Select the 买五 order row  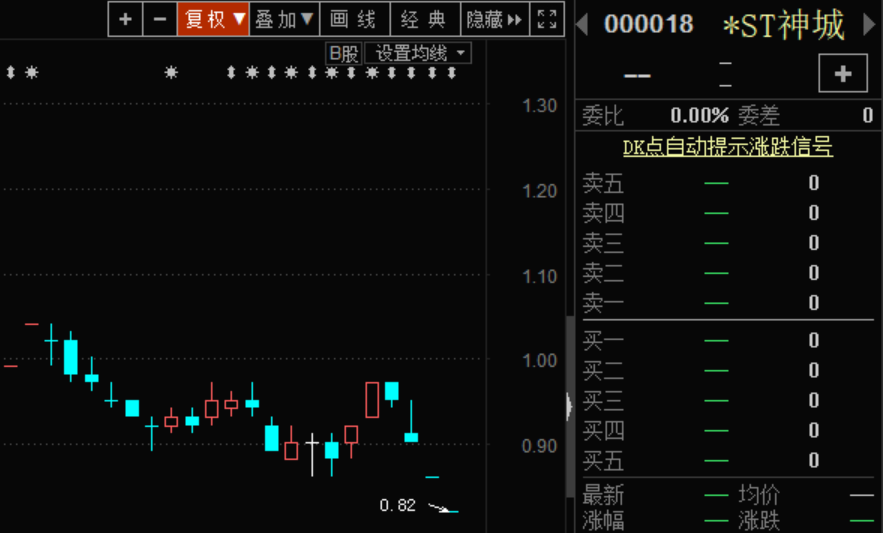point(729,460)
